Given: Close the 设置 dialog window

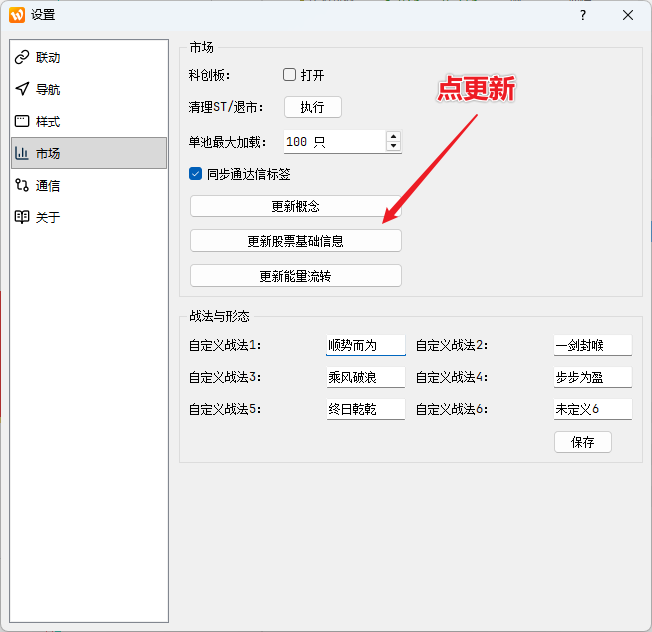Looking at the screenshot, I should point(628,15).
